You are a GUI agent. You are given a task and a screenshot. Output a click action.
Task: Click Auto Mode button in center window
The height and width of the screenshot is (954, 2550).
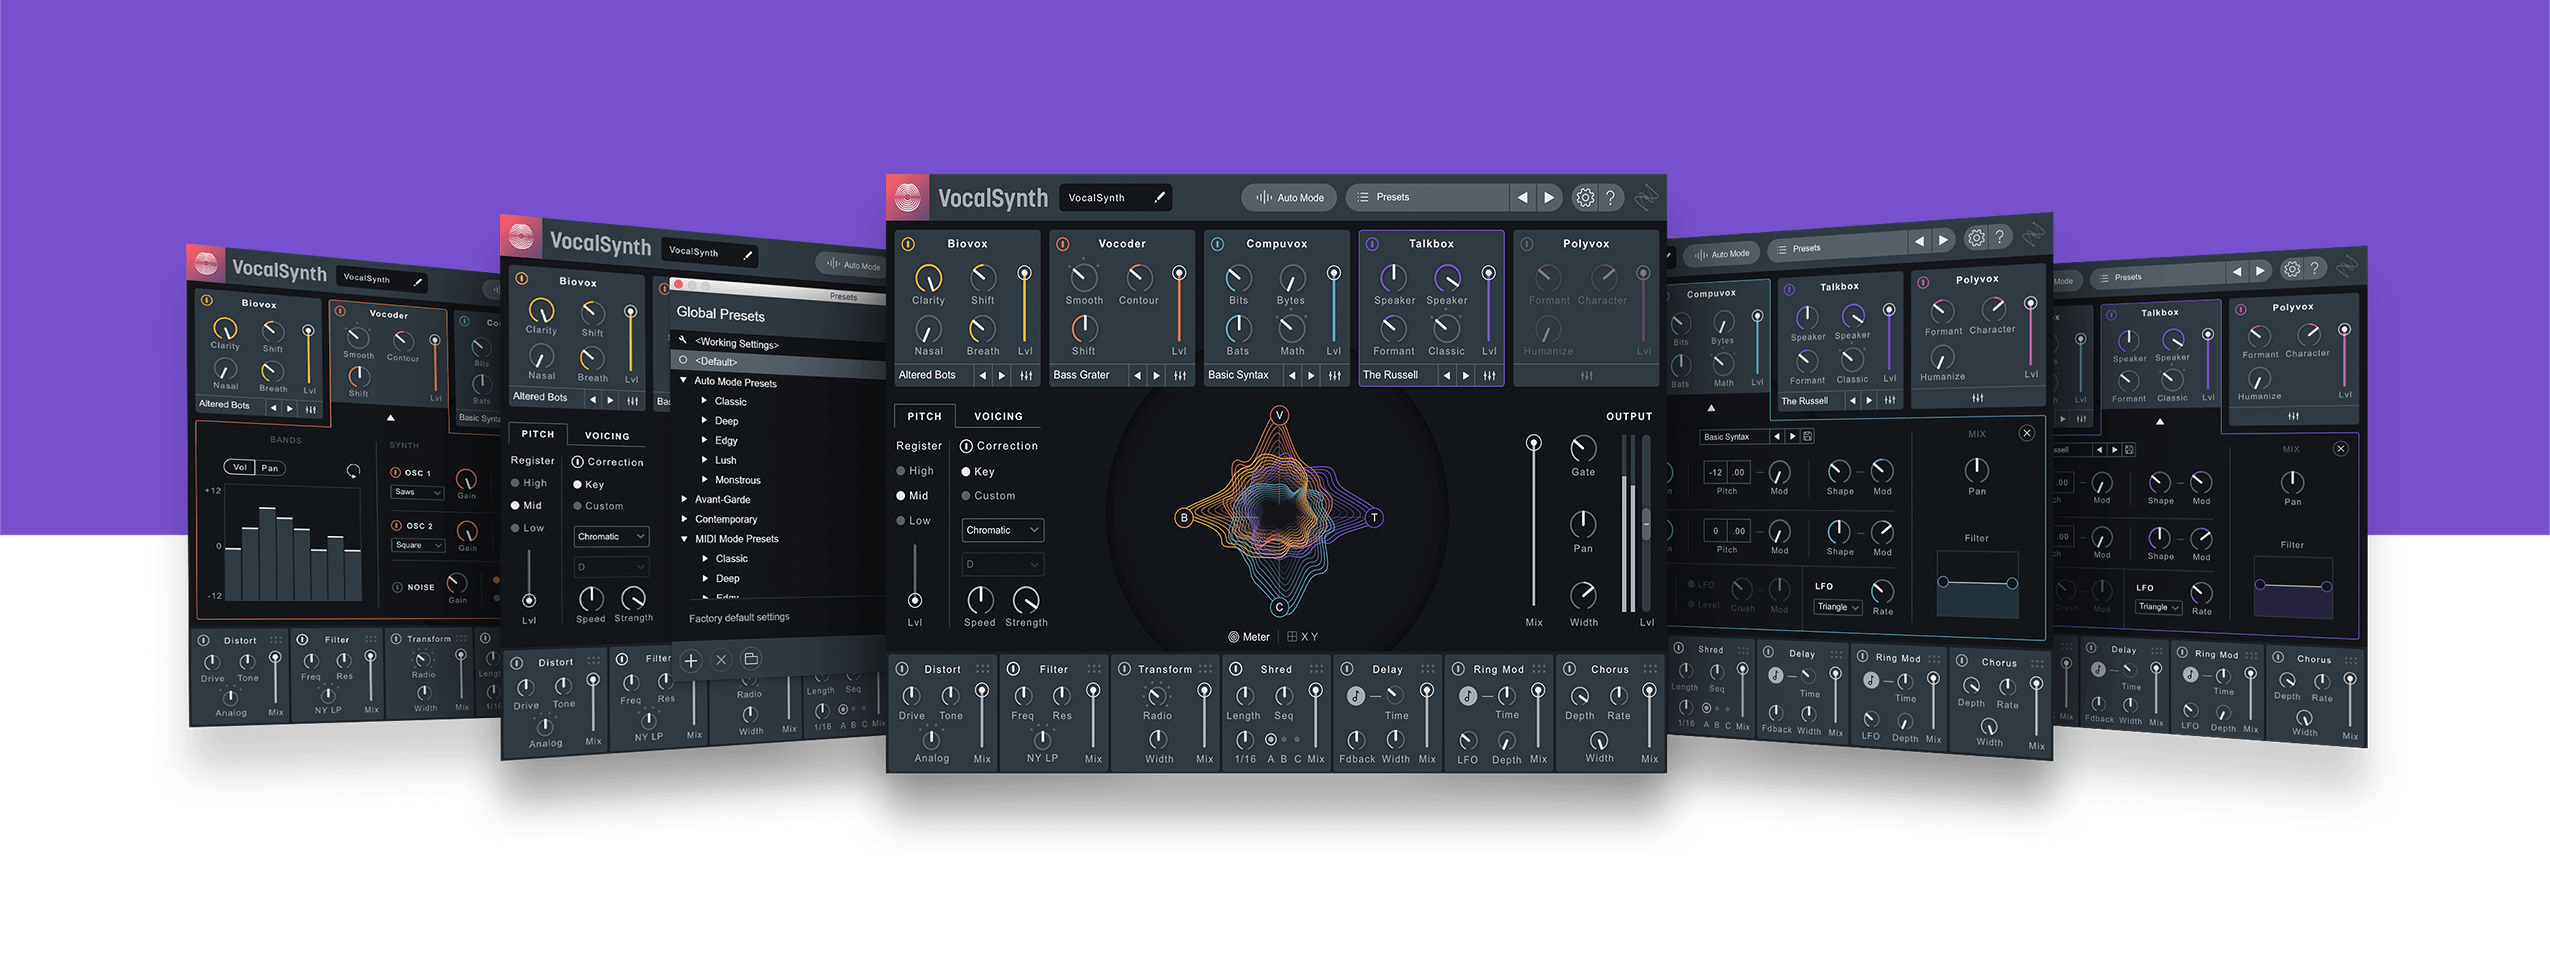1289,198
